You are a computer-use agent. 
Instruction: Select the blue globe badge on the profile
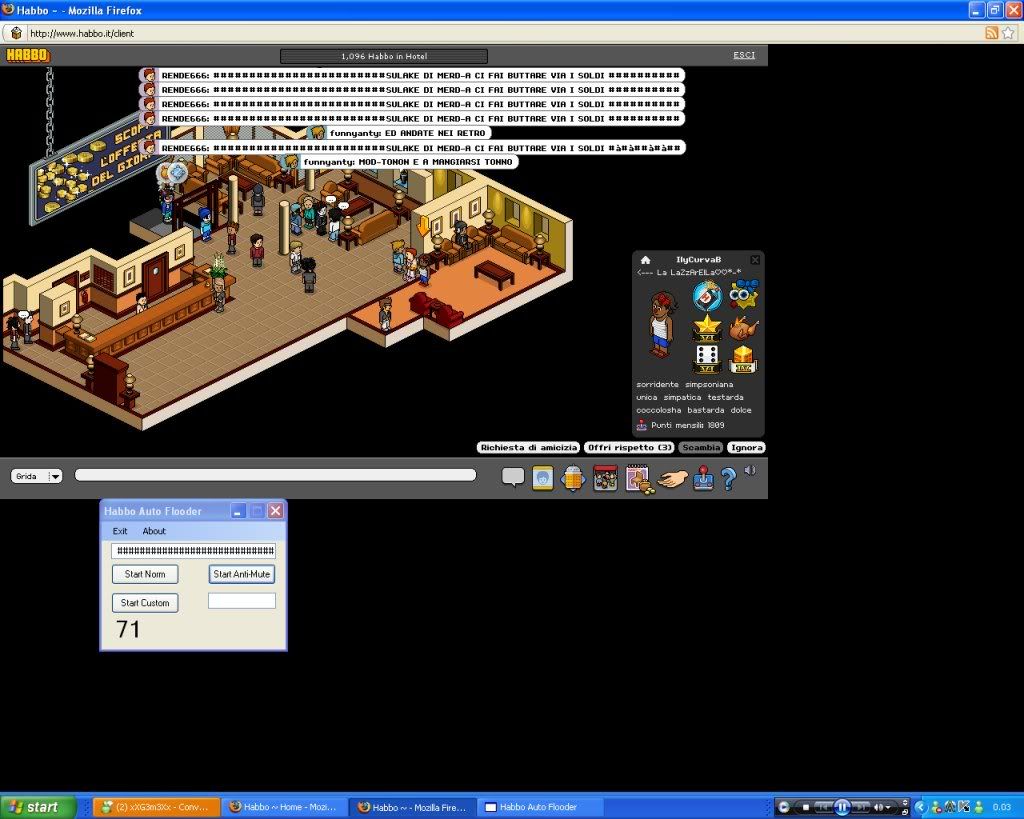707,296
